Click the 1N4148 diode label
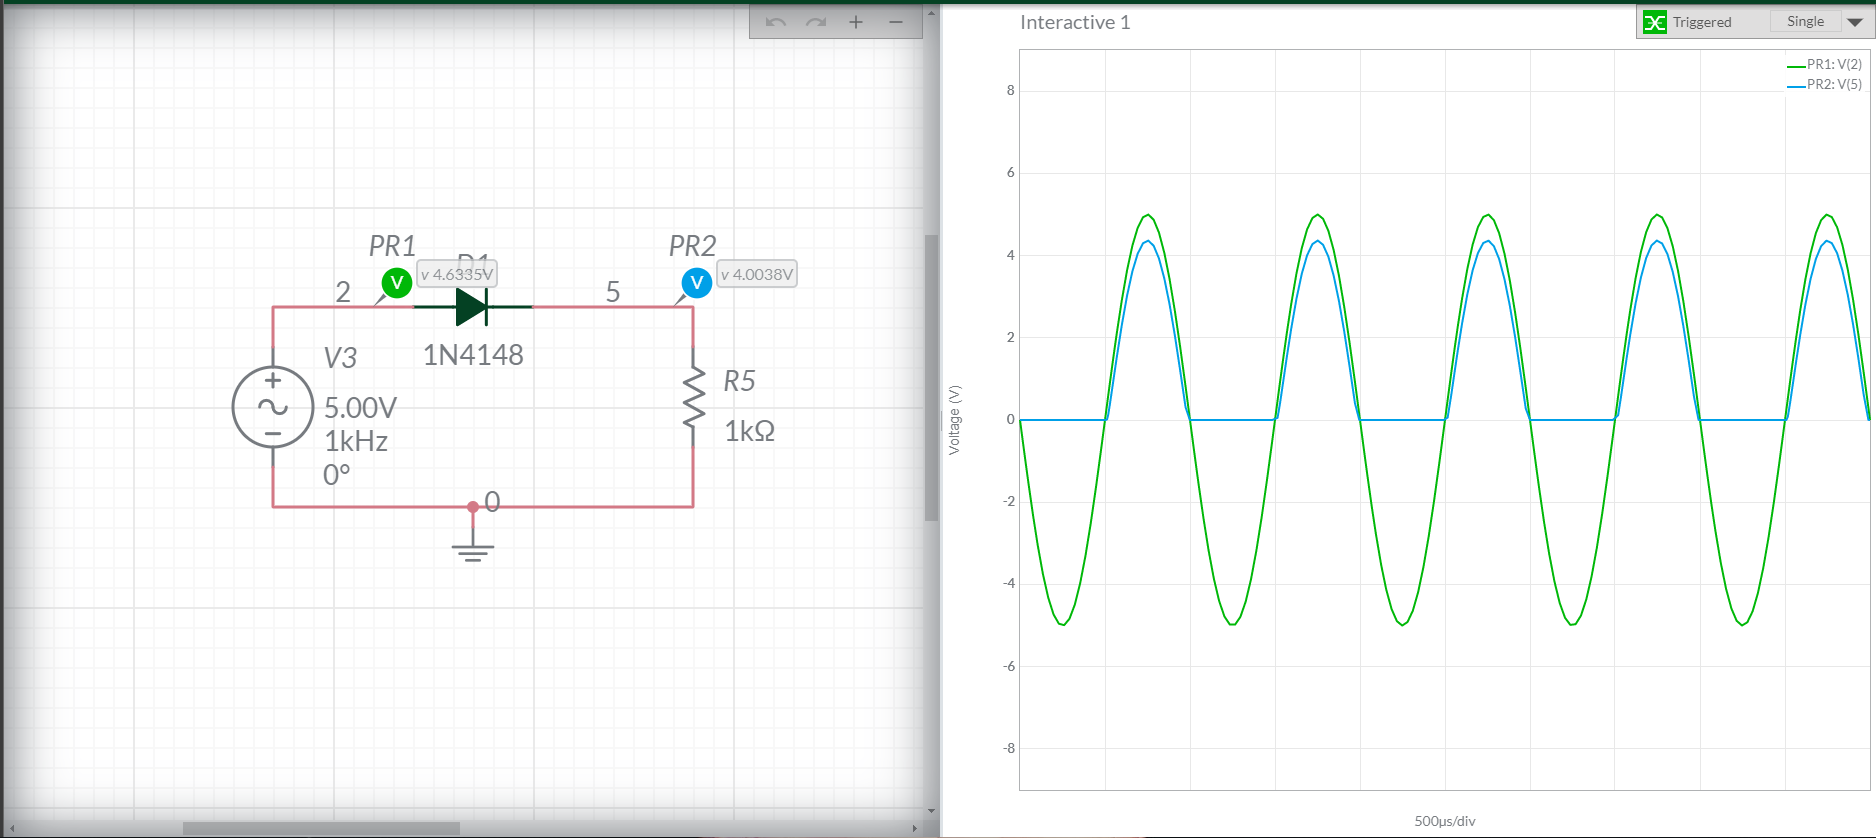Screen dimensions: 1876x838 click(473, 355)
